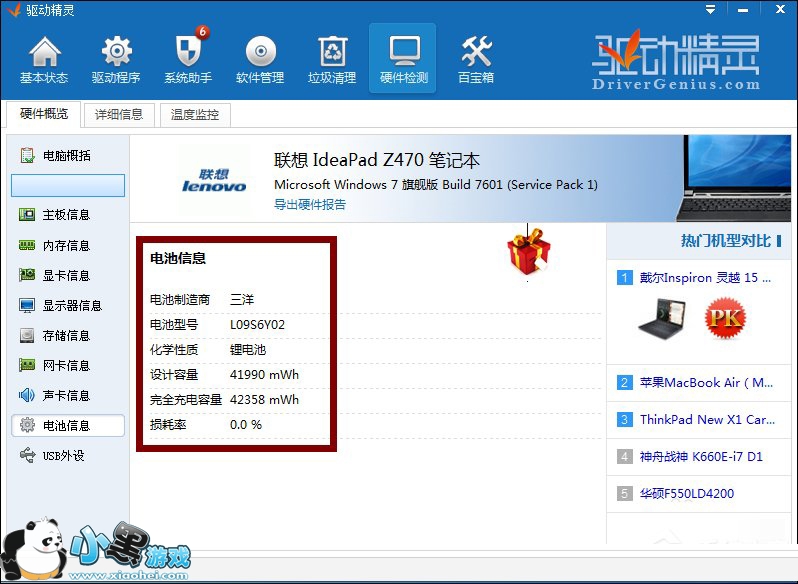The image size is (798, 584).
Task: Click the red gift box icon
Action: click(529, 251)
